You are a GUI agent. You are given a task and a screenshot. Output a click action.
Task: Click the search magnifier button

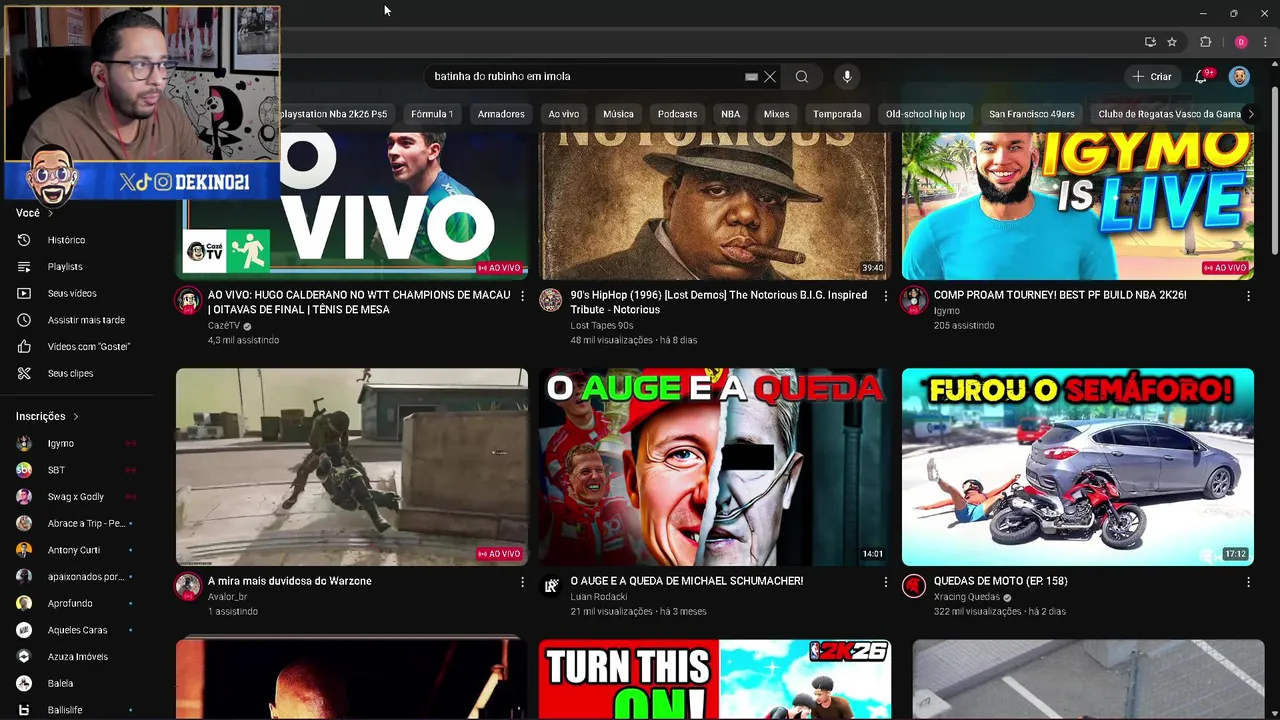[x=802, y=77]
